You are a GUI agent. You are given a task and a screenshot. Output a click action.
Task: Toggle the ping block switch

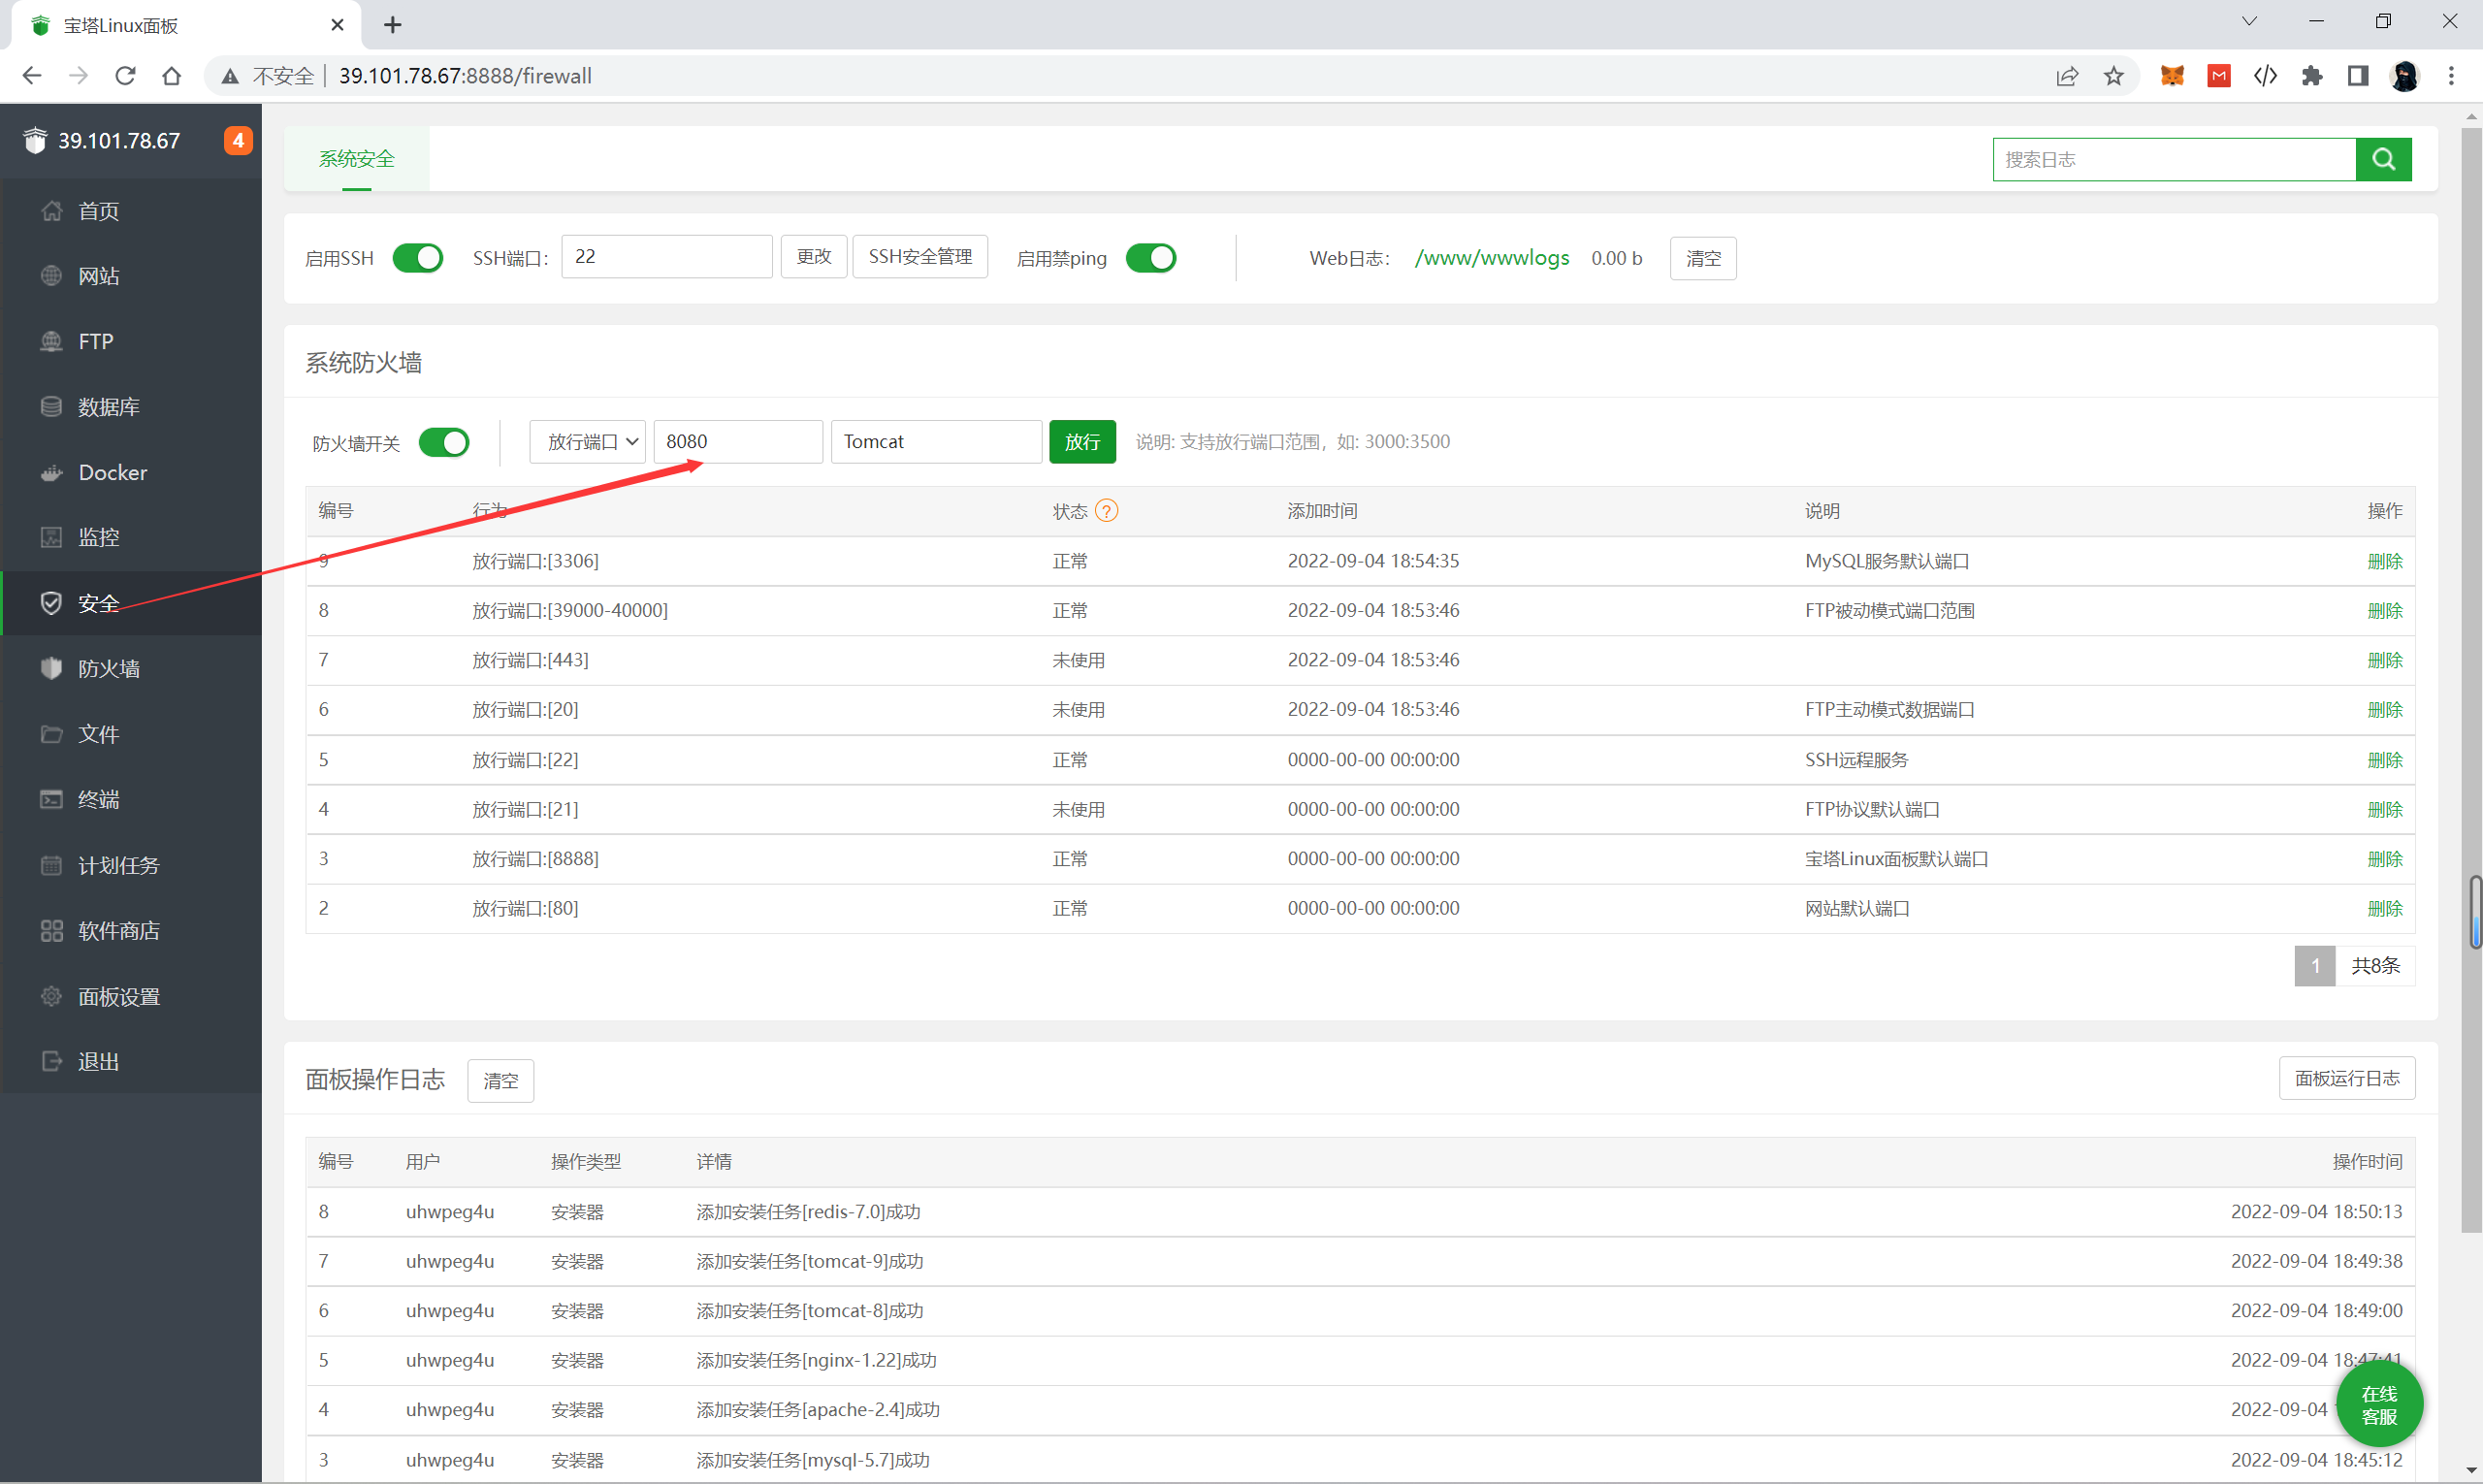1150,258
